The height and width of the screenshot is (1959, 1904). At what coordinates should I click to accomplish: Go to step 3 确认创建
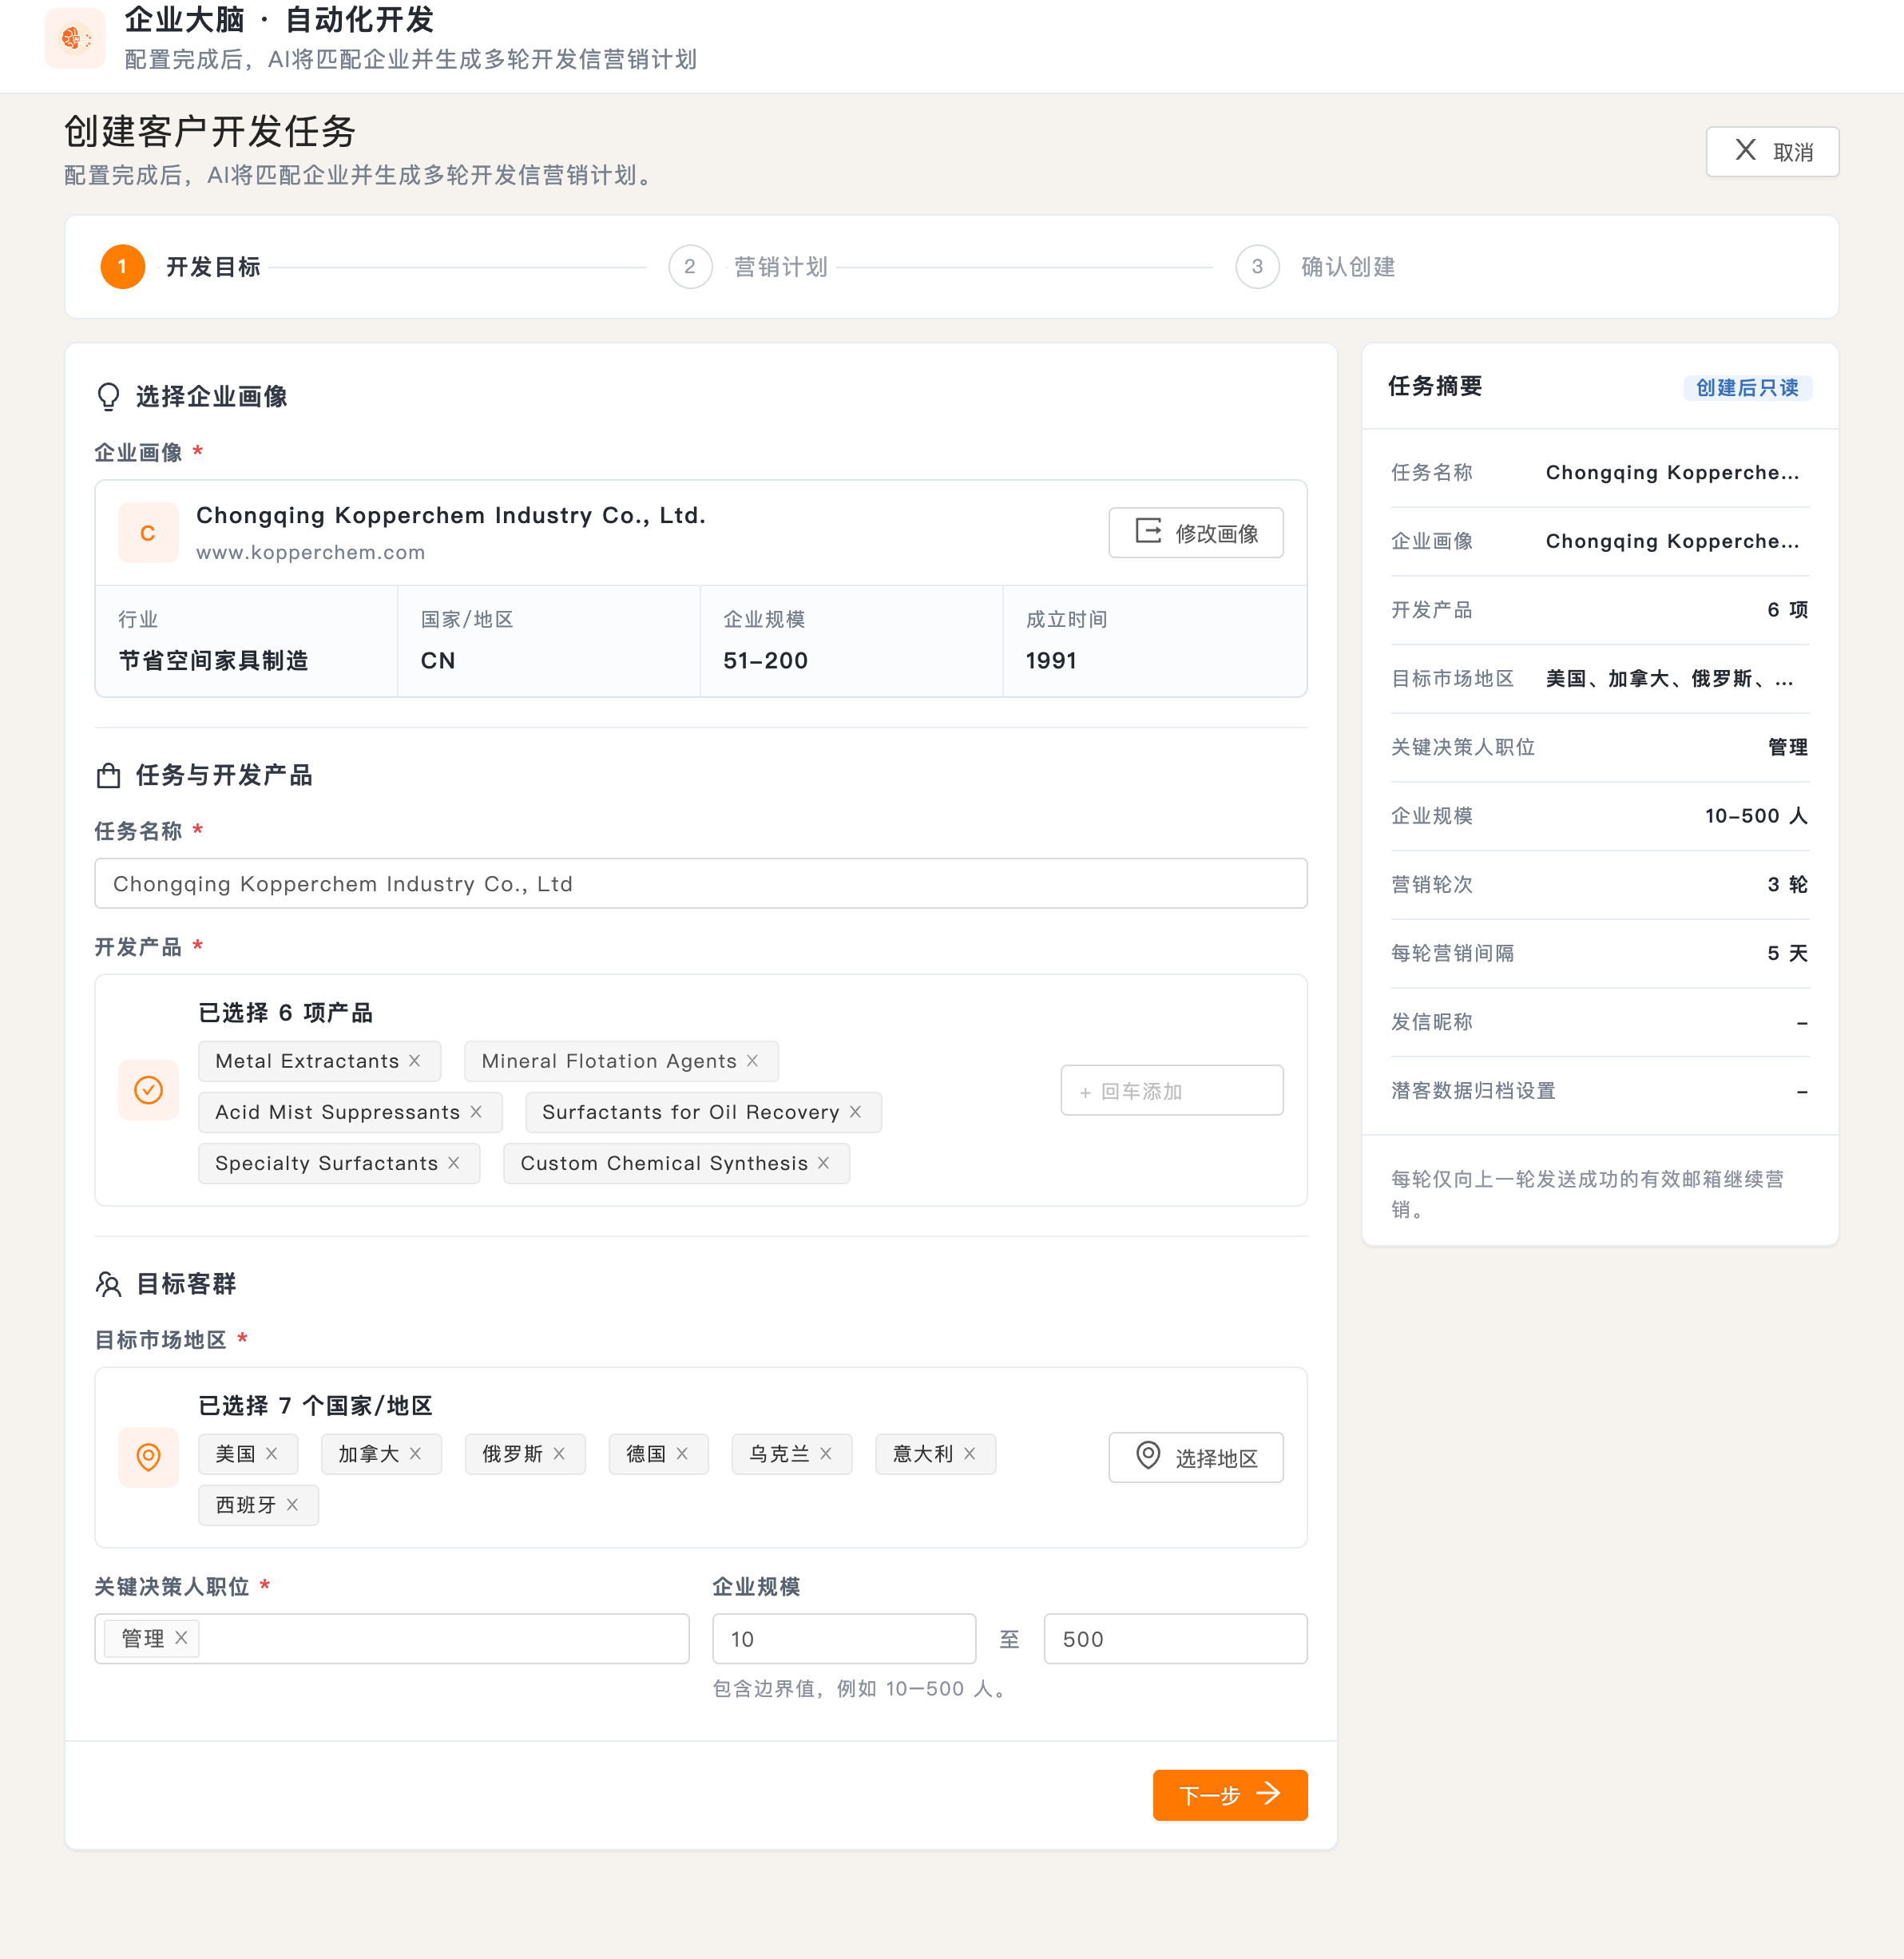pos(1315,267)
